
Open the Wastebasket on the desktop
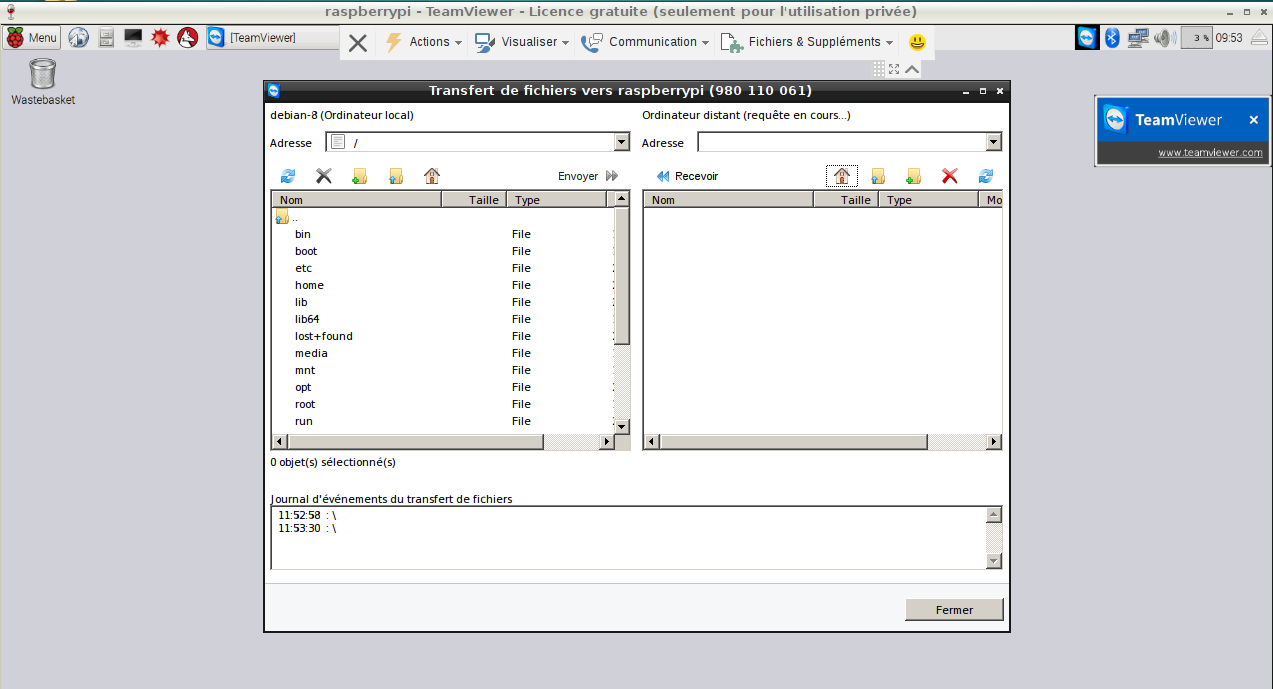point(43,81)
